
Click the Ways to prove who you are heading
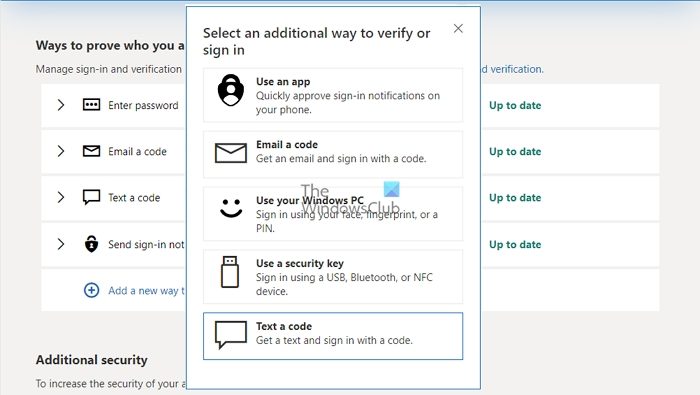click(x=110, y=45)
